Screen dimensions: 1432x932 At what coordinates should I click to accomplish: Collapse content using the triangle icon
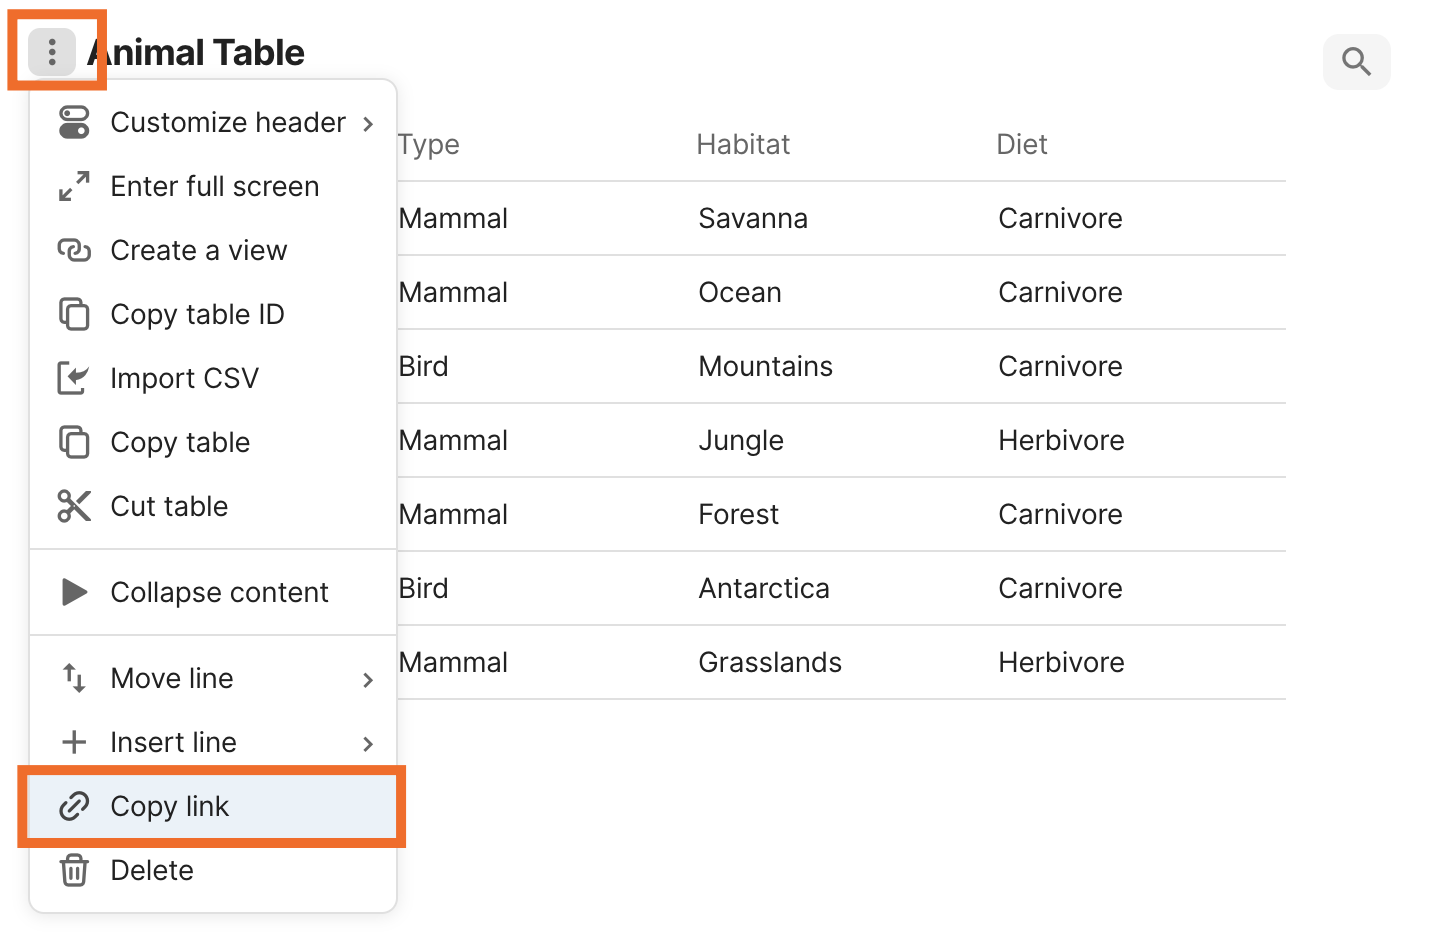pyautogui.click(x=74, y=593)
